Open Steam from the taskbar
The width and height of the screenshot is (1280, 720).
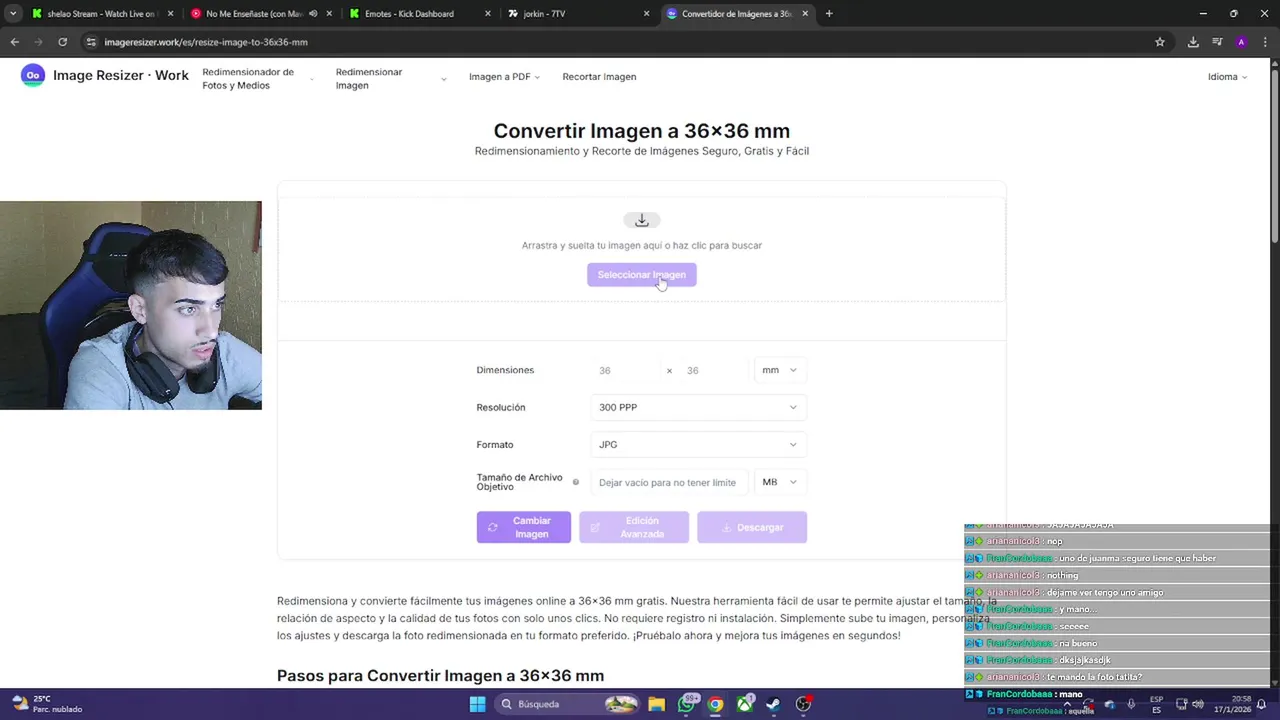coord(774,704)
